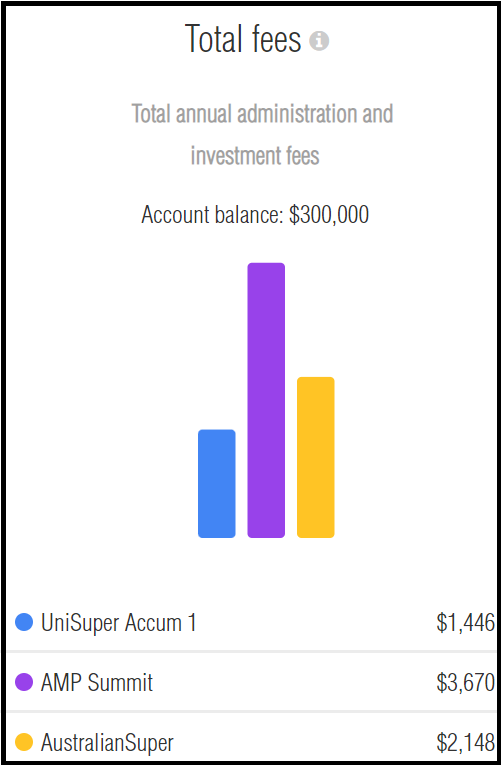Click the tall purple AMP Summit bar
501x765 pixels.
coord(266,400)
